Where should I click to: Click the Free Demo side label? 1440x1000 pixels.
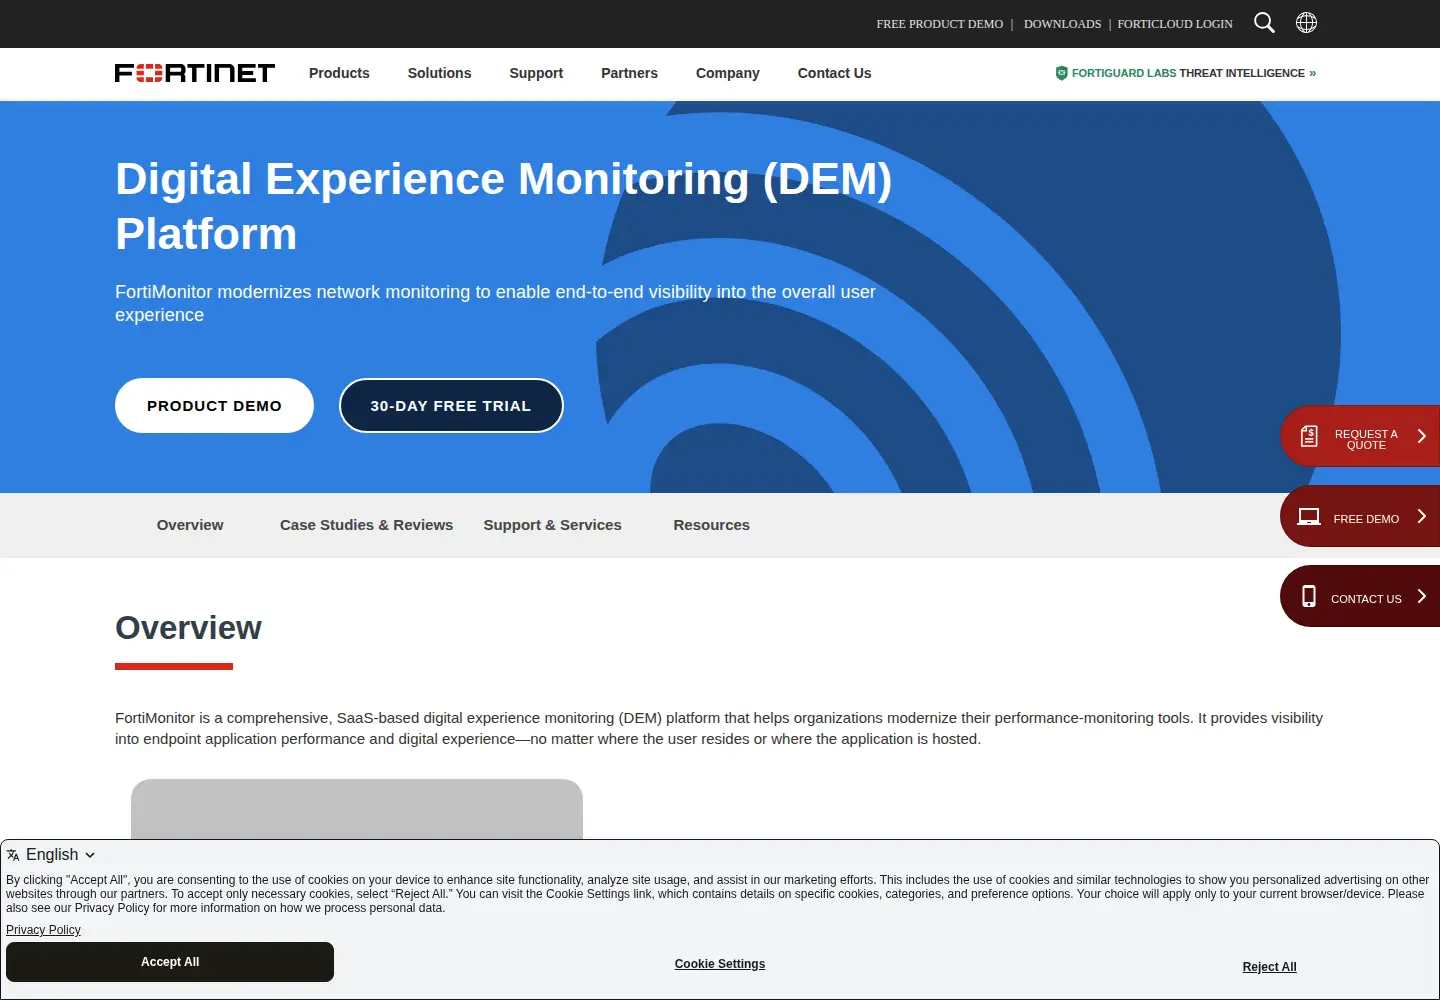pyautogui.click(x=1366, y=519)
